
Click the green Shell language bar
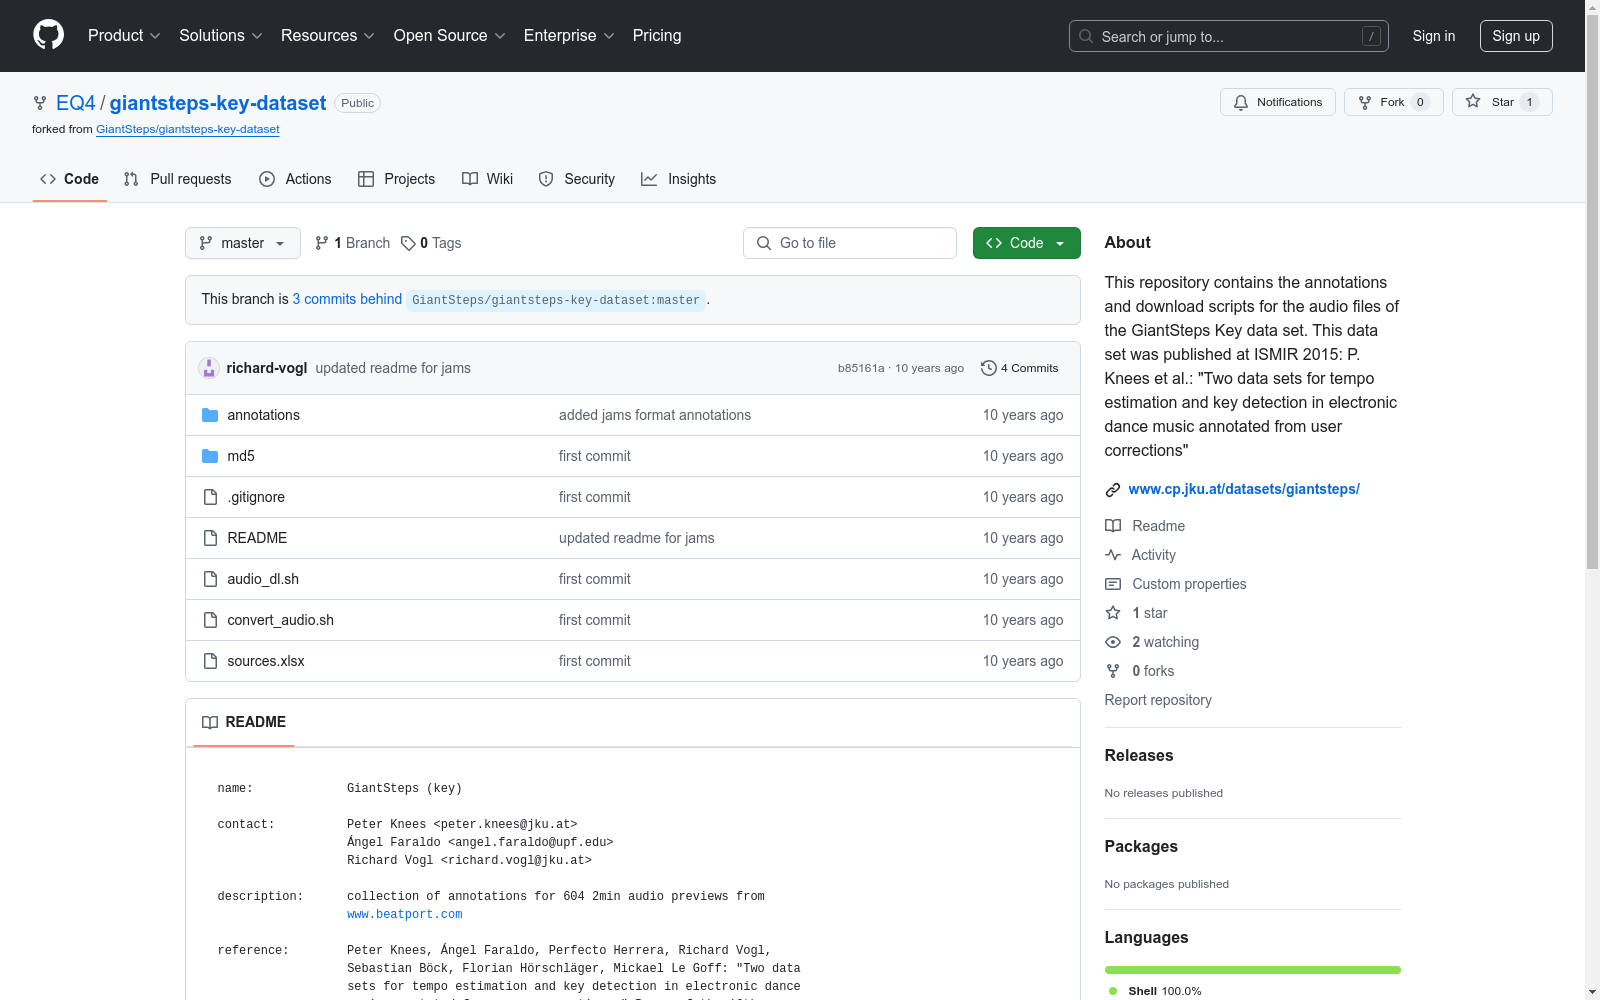click(1253, 970)
